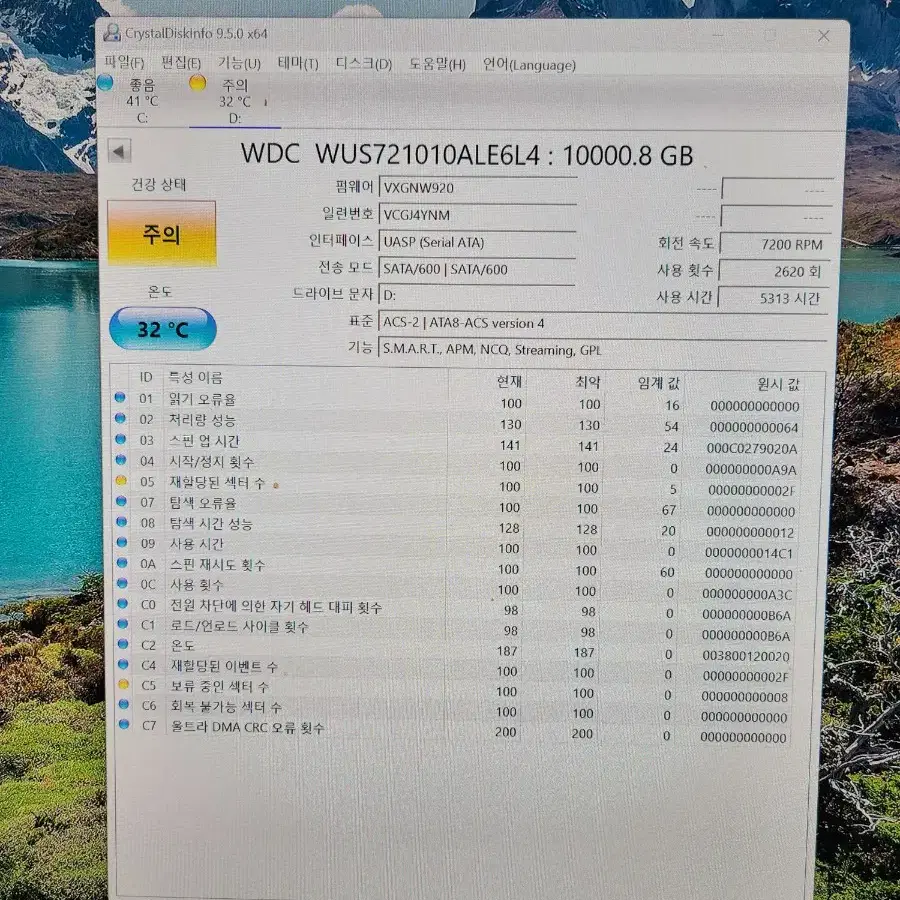Viewport: 900px width, 900px height.
Task: Click the power on hours 5313 시간 field
Action: pyautogui.click(x=774, y=298)
